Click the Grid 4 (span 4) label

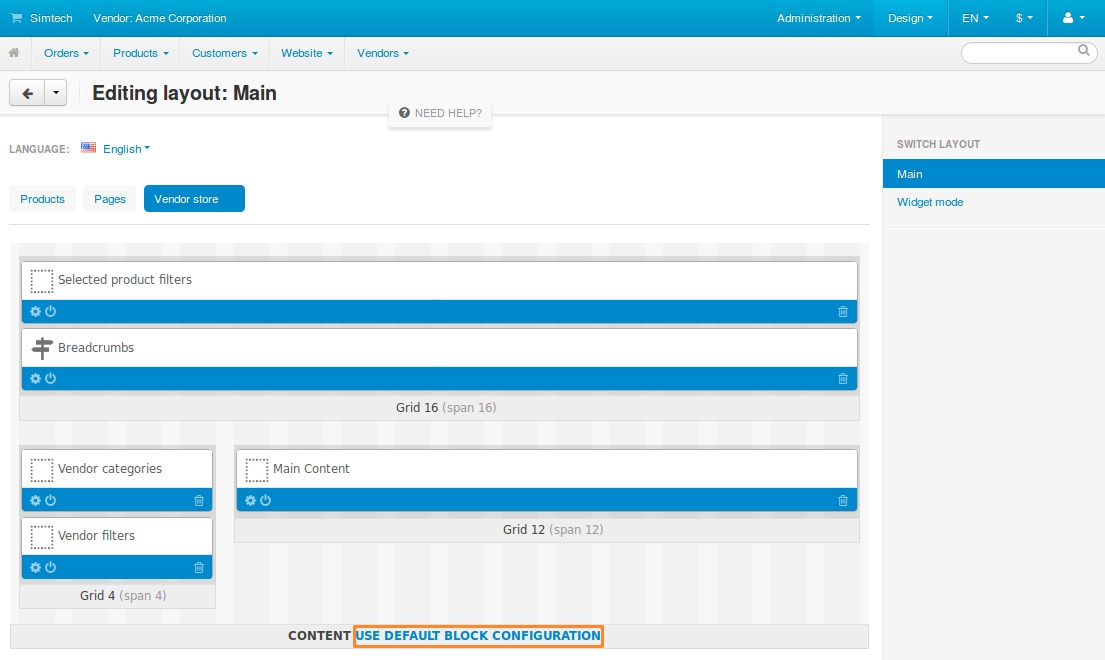(x=123, y=595)
